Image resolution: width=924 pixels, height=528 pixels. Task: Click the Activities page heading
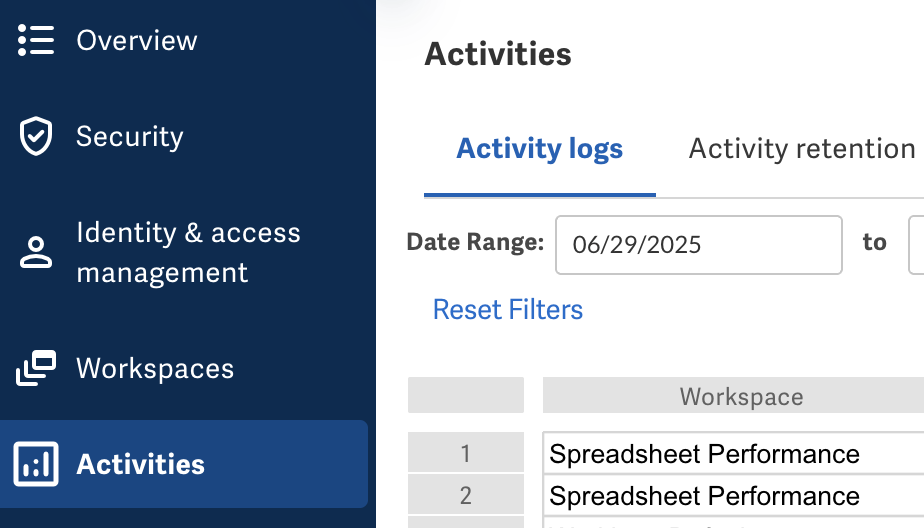click(498, 54)
